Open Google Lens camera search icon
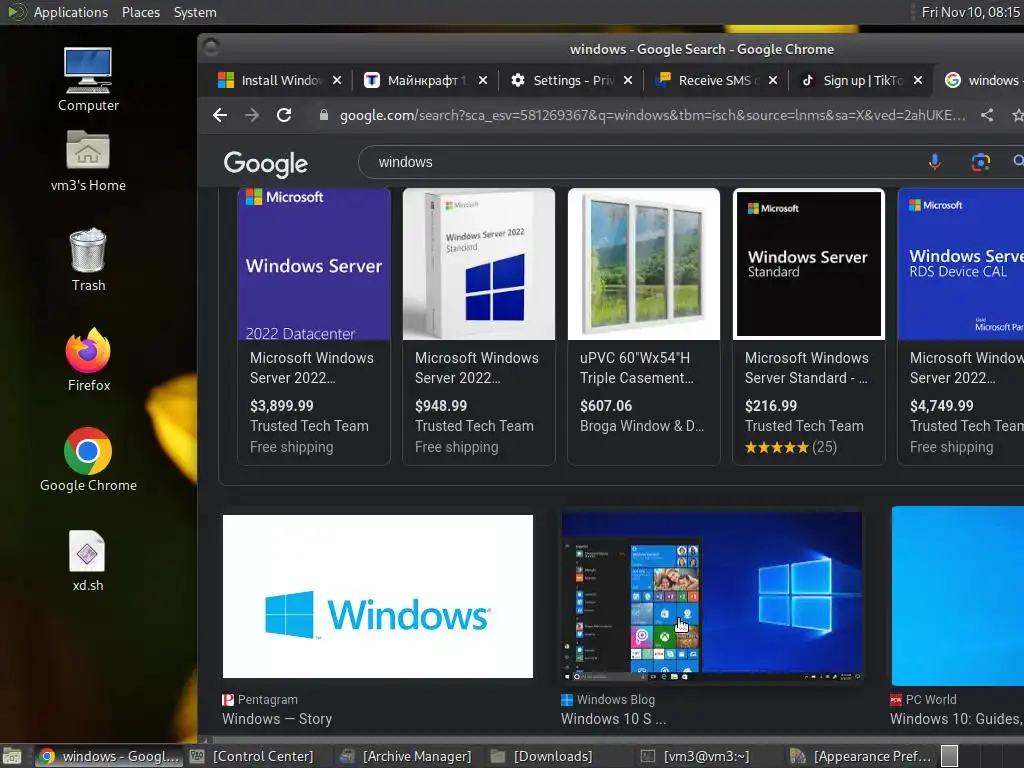Image resolution: width=1024 pixels, height=768 pixels. [980, 162]
